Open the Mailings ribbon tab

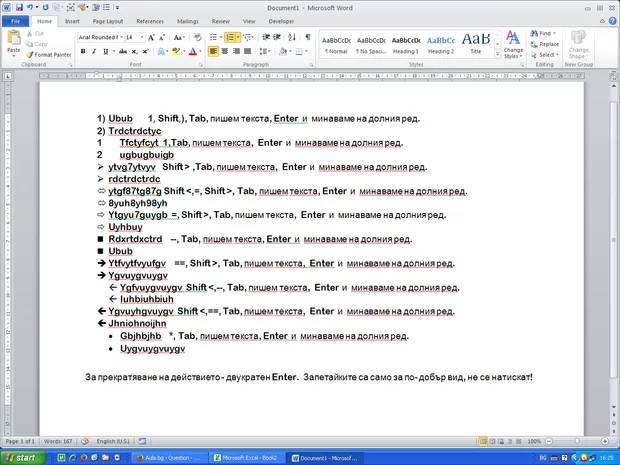[189, 20]
